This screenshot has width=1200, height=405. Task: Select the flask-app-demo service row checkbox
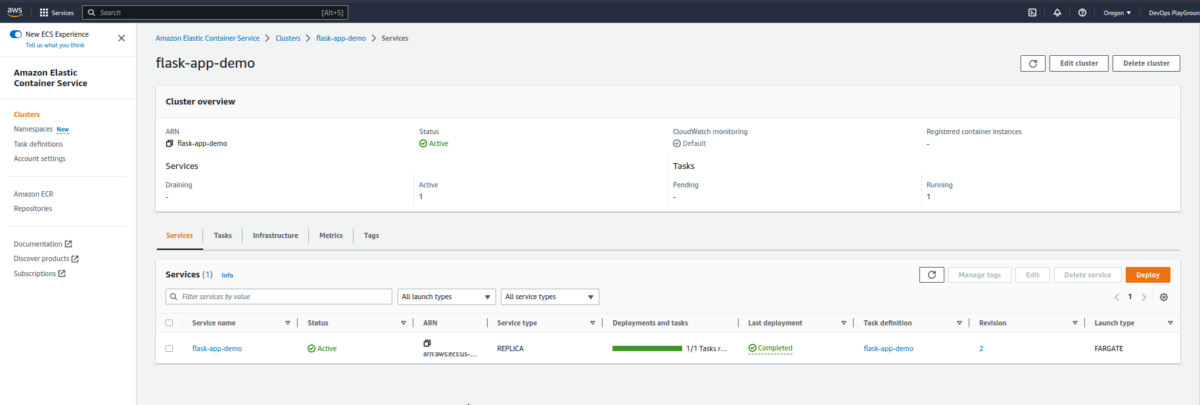click(169, 348)
